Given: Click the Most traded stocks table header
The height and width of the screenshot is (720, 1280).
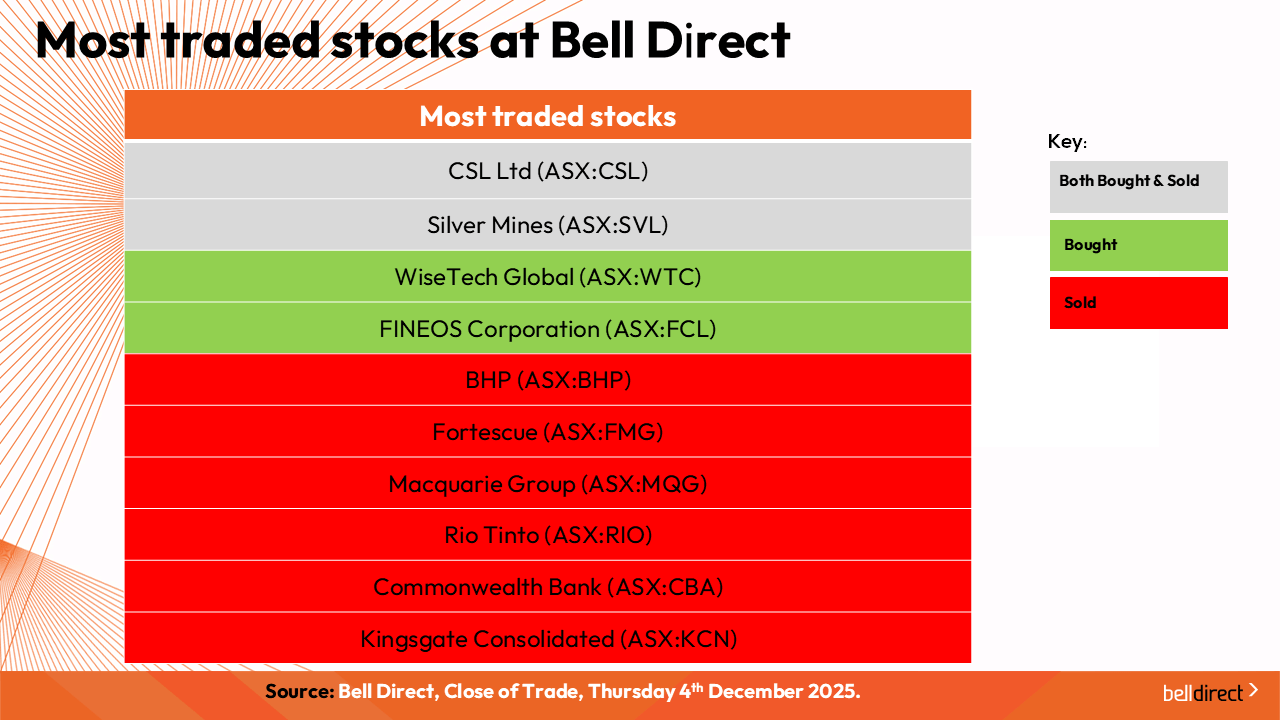Looking at the screenshot, I should click(548, 116).
